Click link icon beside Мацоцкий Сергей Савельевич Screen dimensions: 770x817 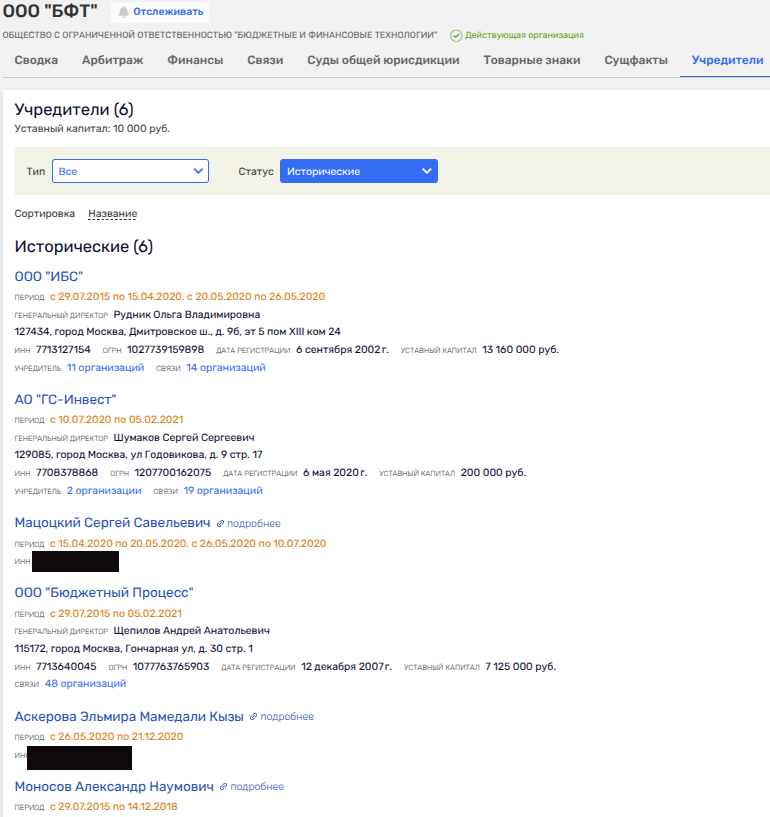(220, 523)
